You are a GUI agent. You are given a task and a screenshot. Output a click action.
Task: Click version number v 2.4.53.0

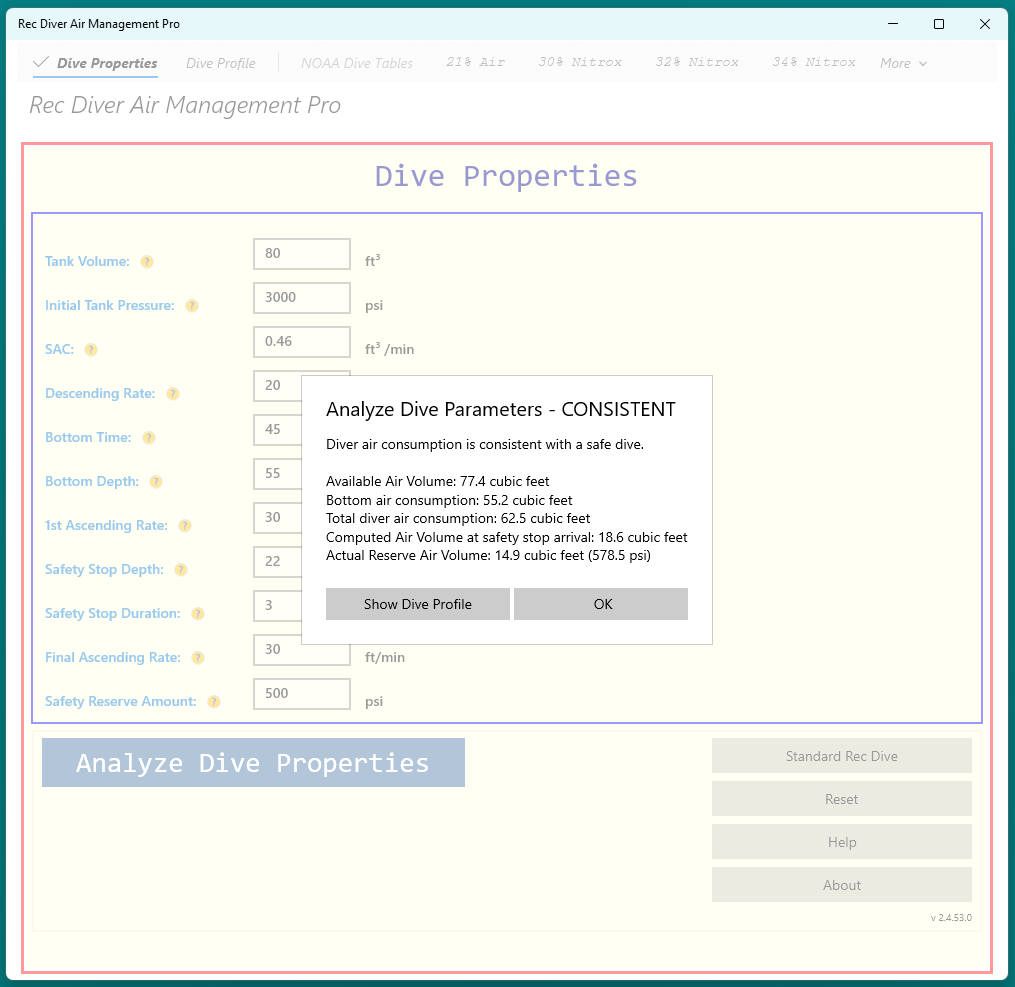click(x=951, y=918)
